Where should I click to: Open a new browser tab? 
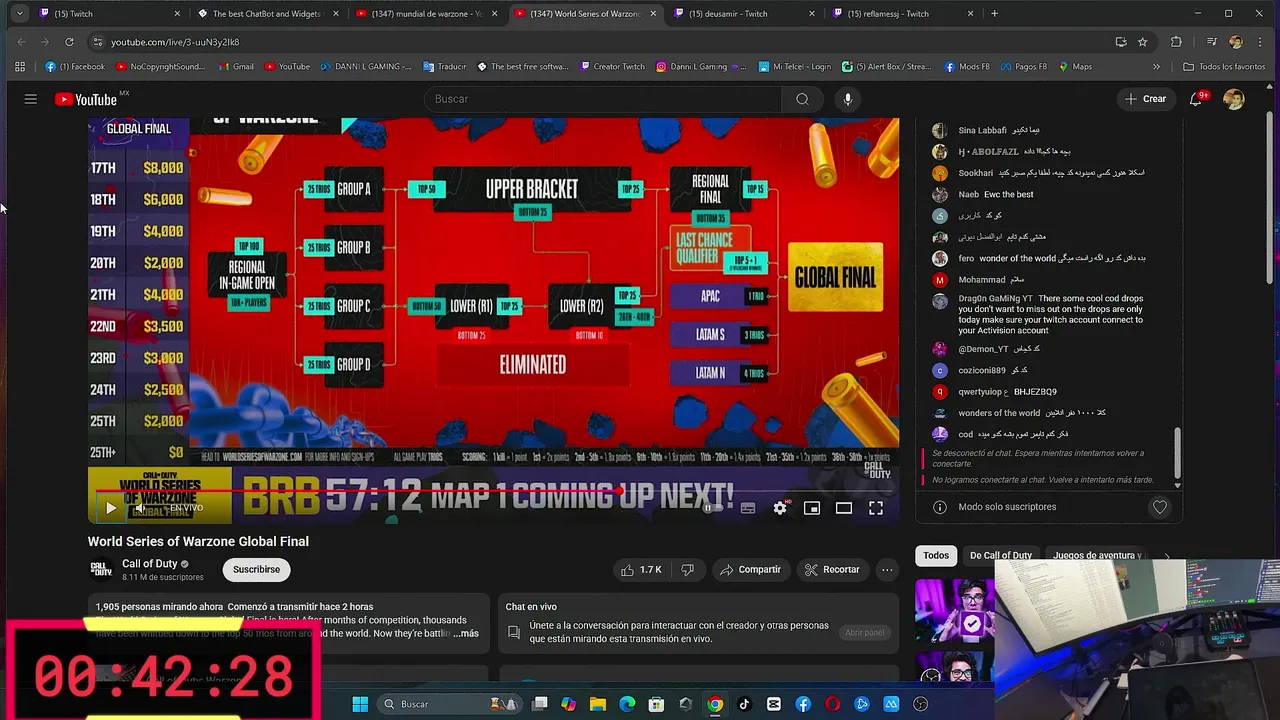click(994, 14)
